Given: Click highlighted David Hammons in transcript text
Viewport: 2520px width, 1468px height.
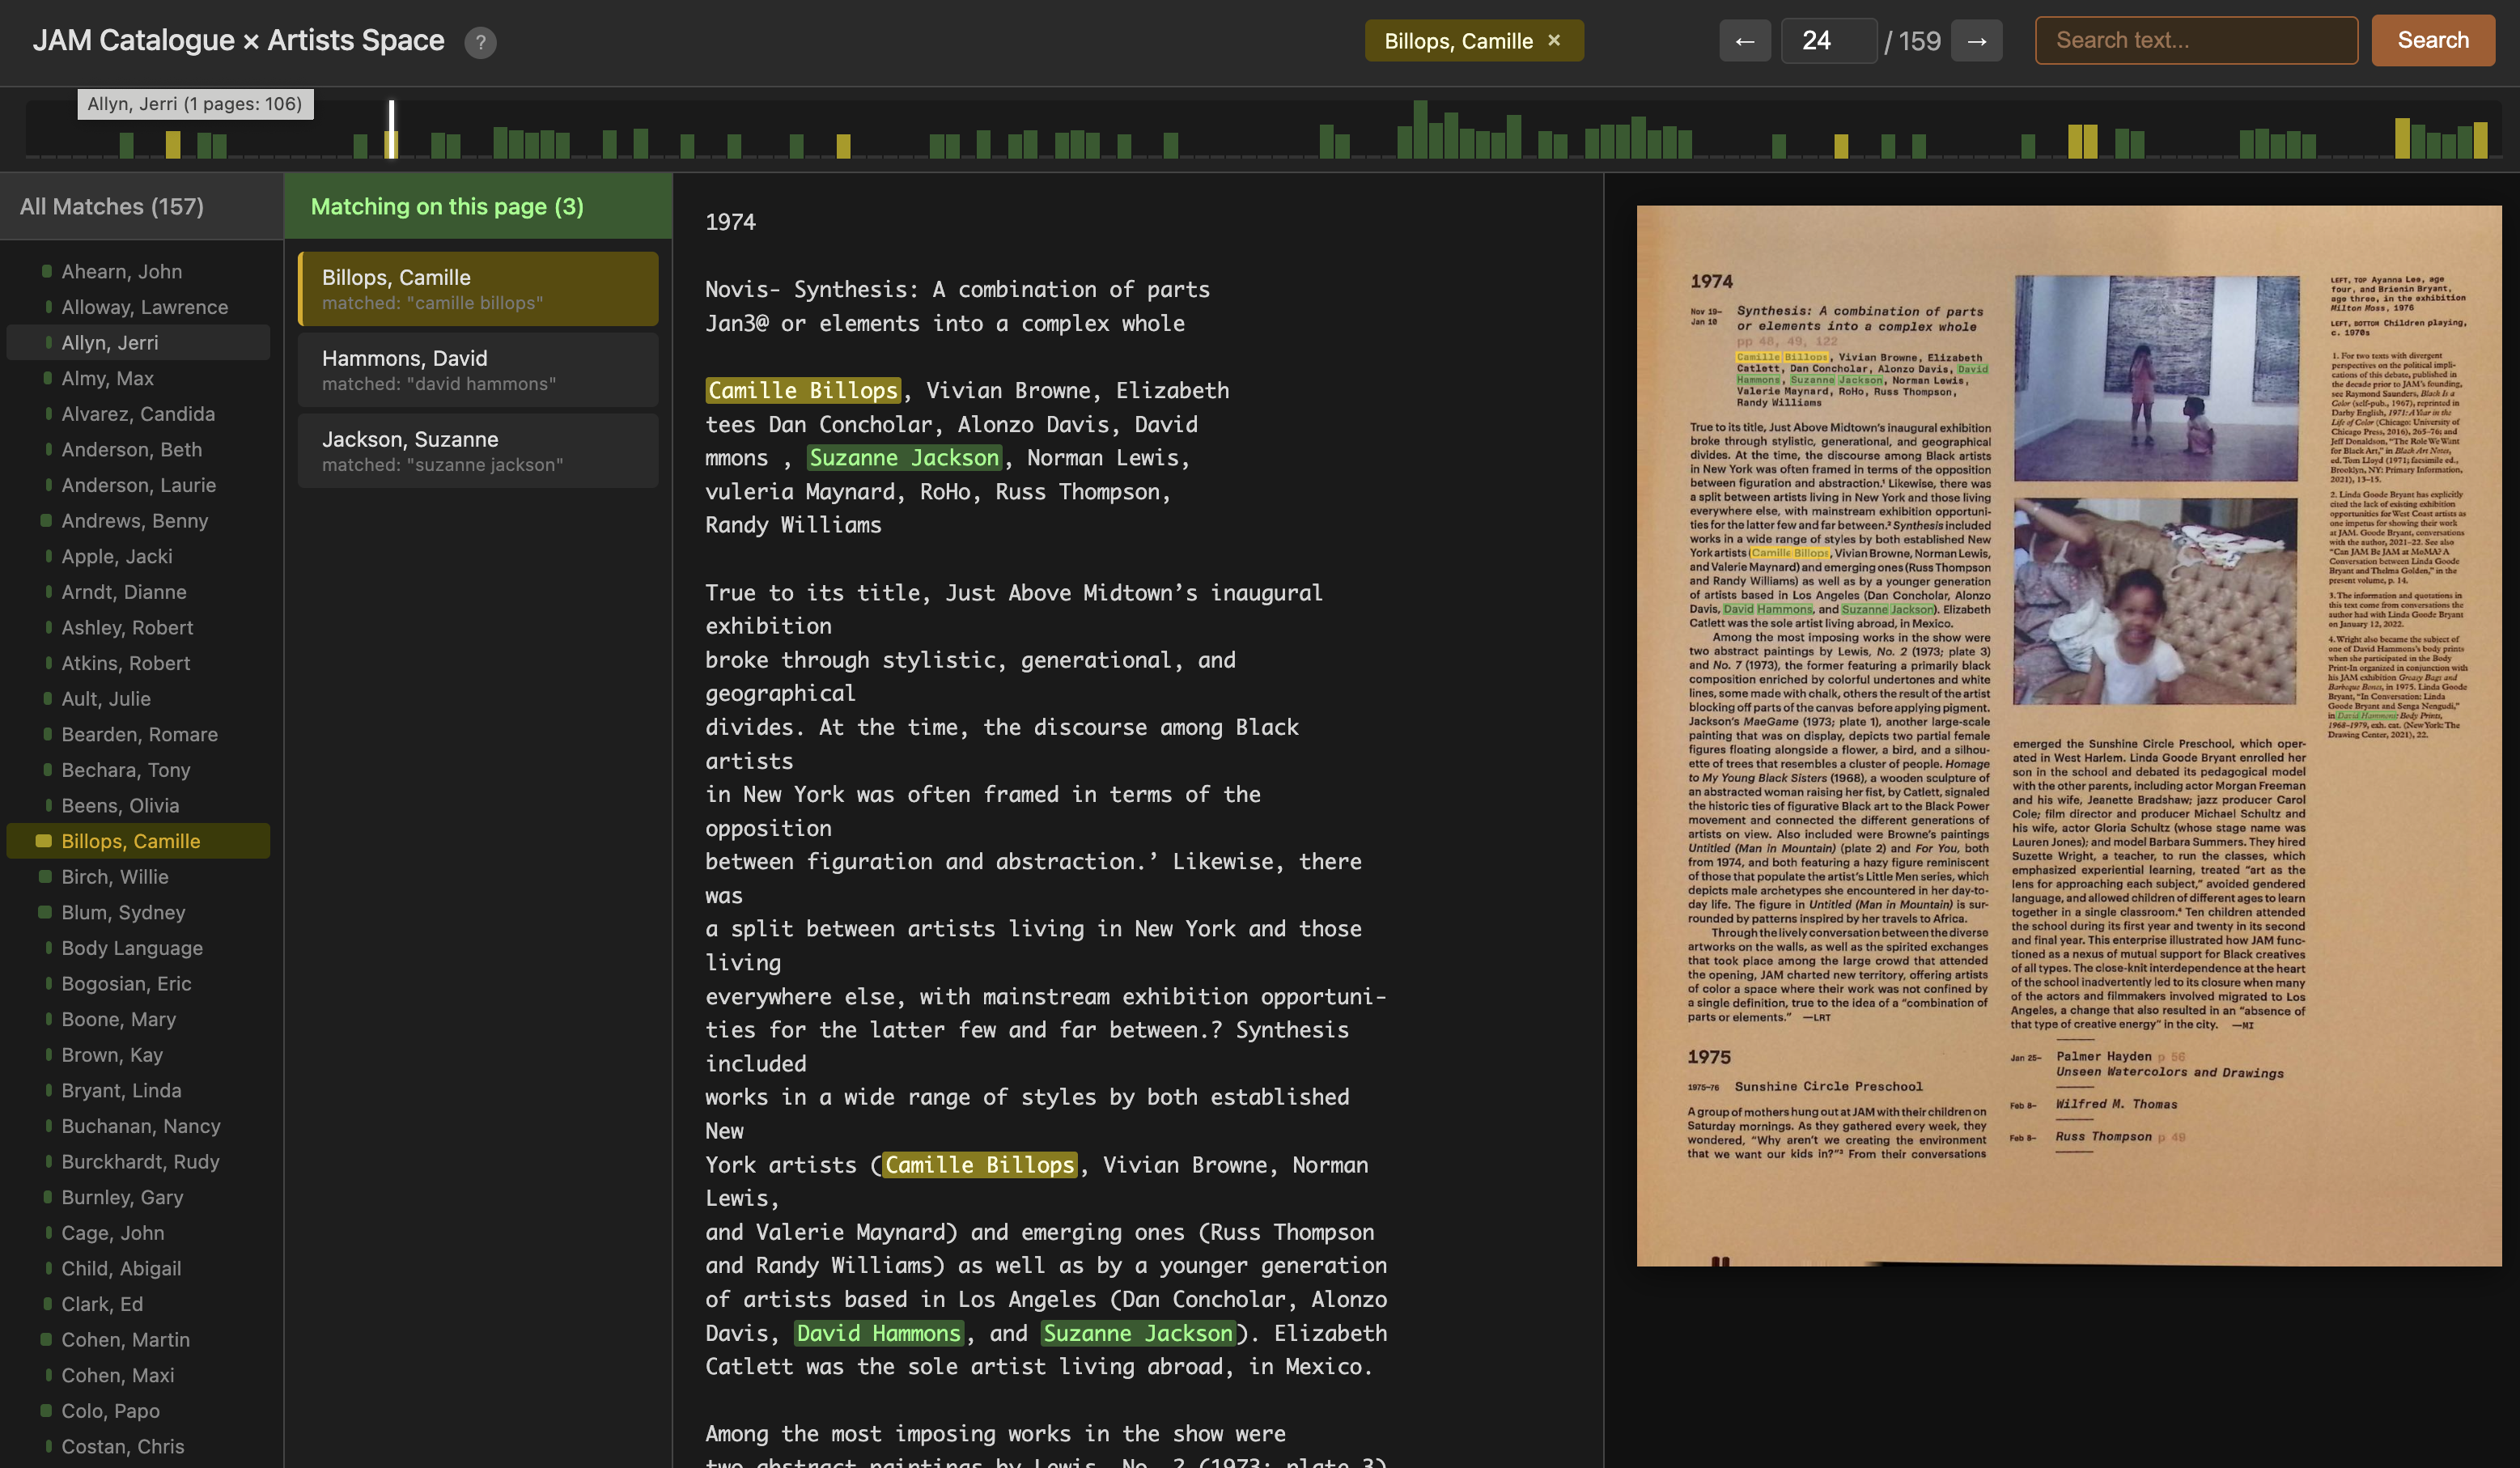Looking at the screenshot, I should [x=878, y=1333].
